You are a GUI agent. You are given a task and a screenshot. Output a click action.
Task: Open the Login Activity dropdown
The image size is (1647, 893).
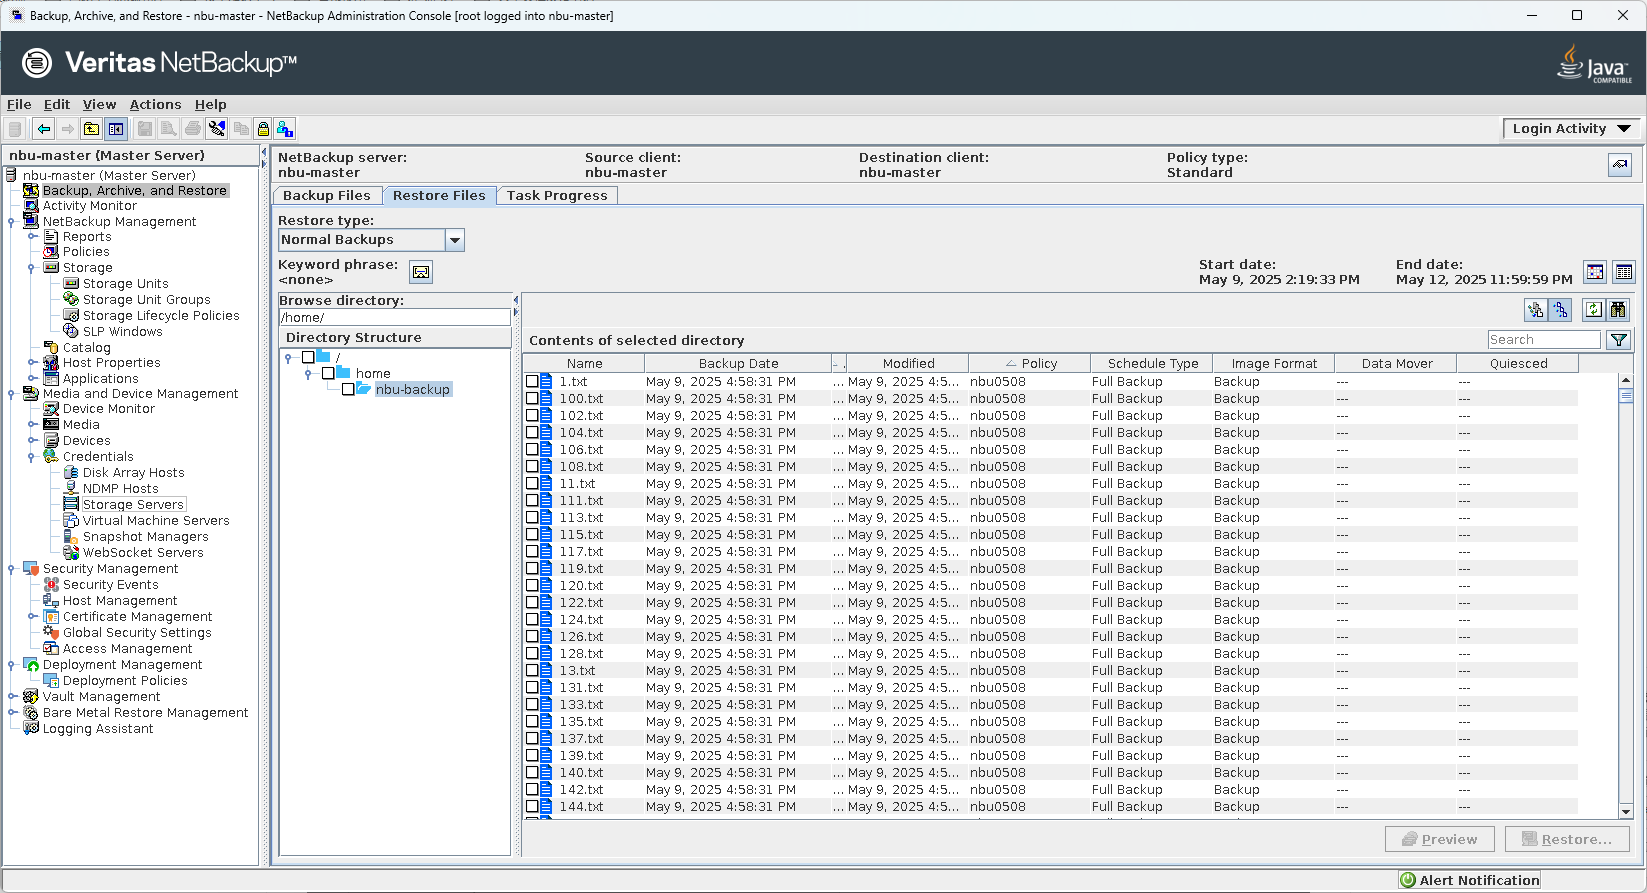(x=1571, y=129)
